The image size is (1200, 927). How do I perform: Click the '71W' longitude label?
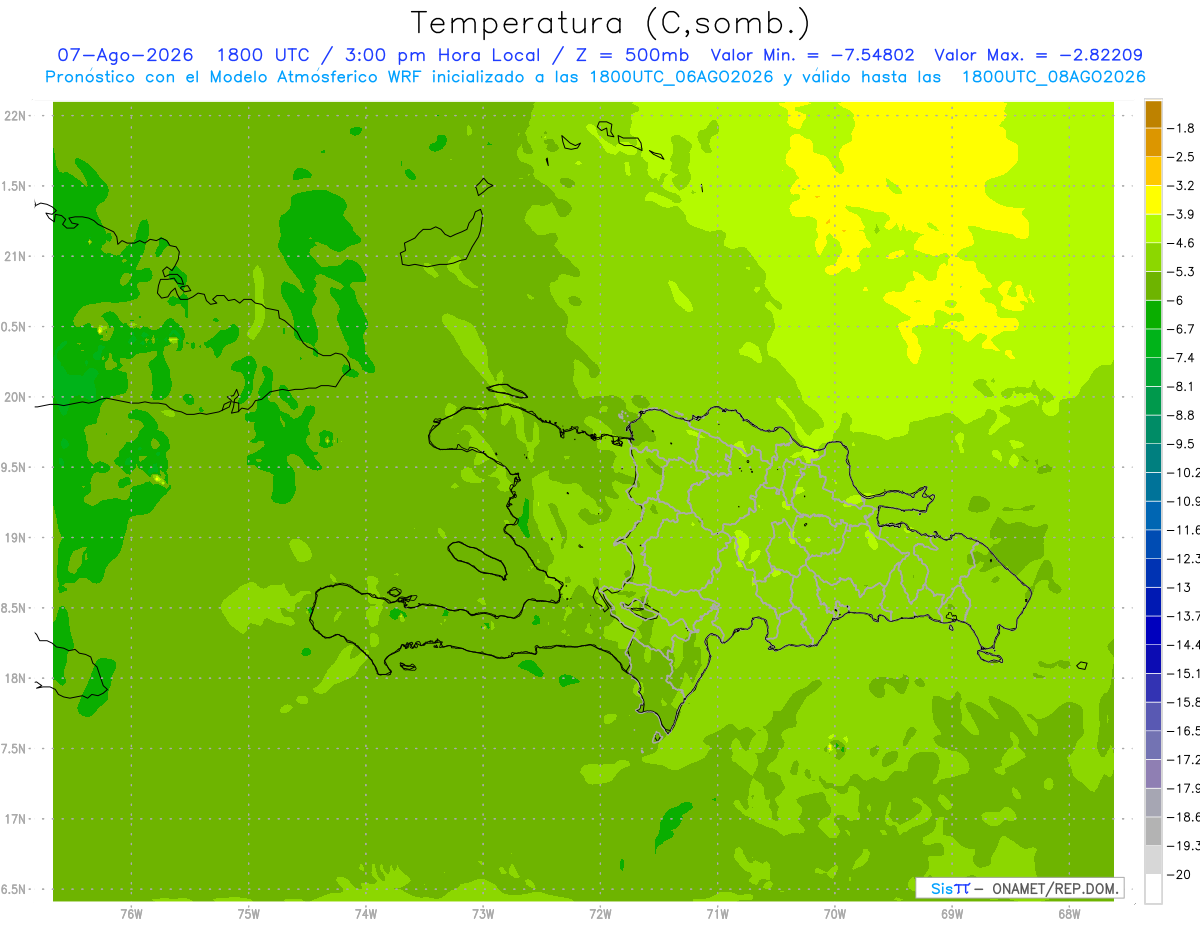point(717,913)
